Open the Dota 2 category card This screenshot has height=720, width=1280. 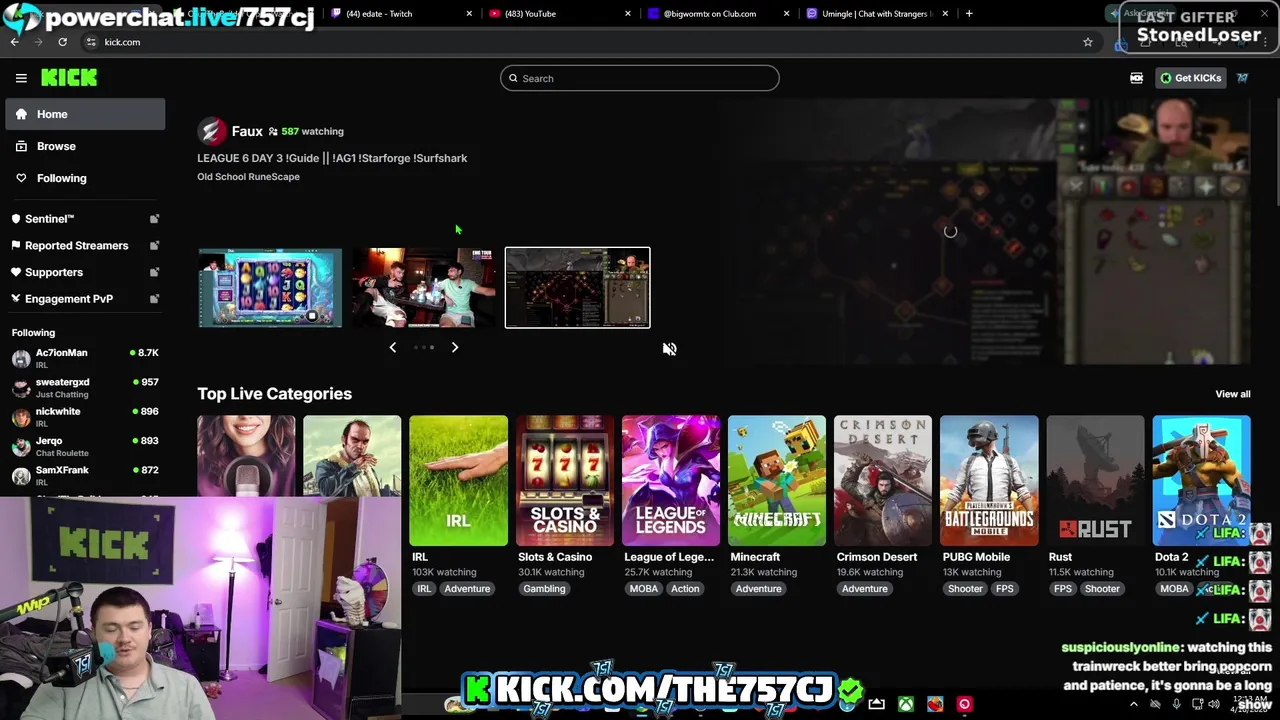click(1201, 481)
